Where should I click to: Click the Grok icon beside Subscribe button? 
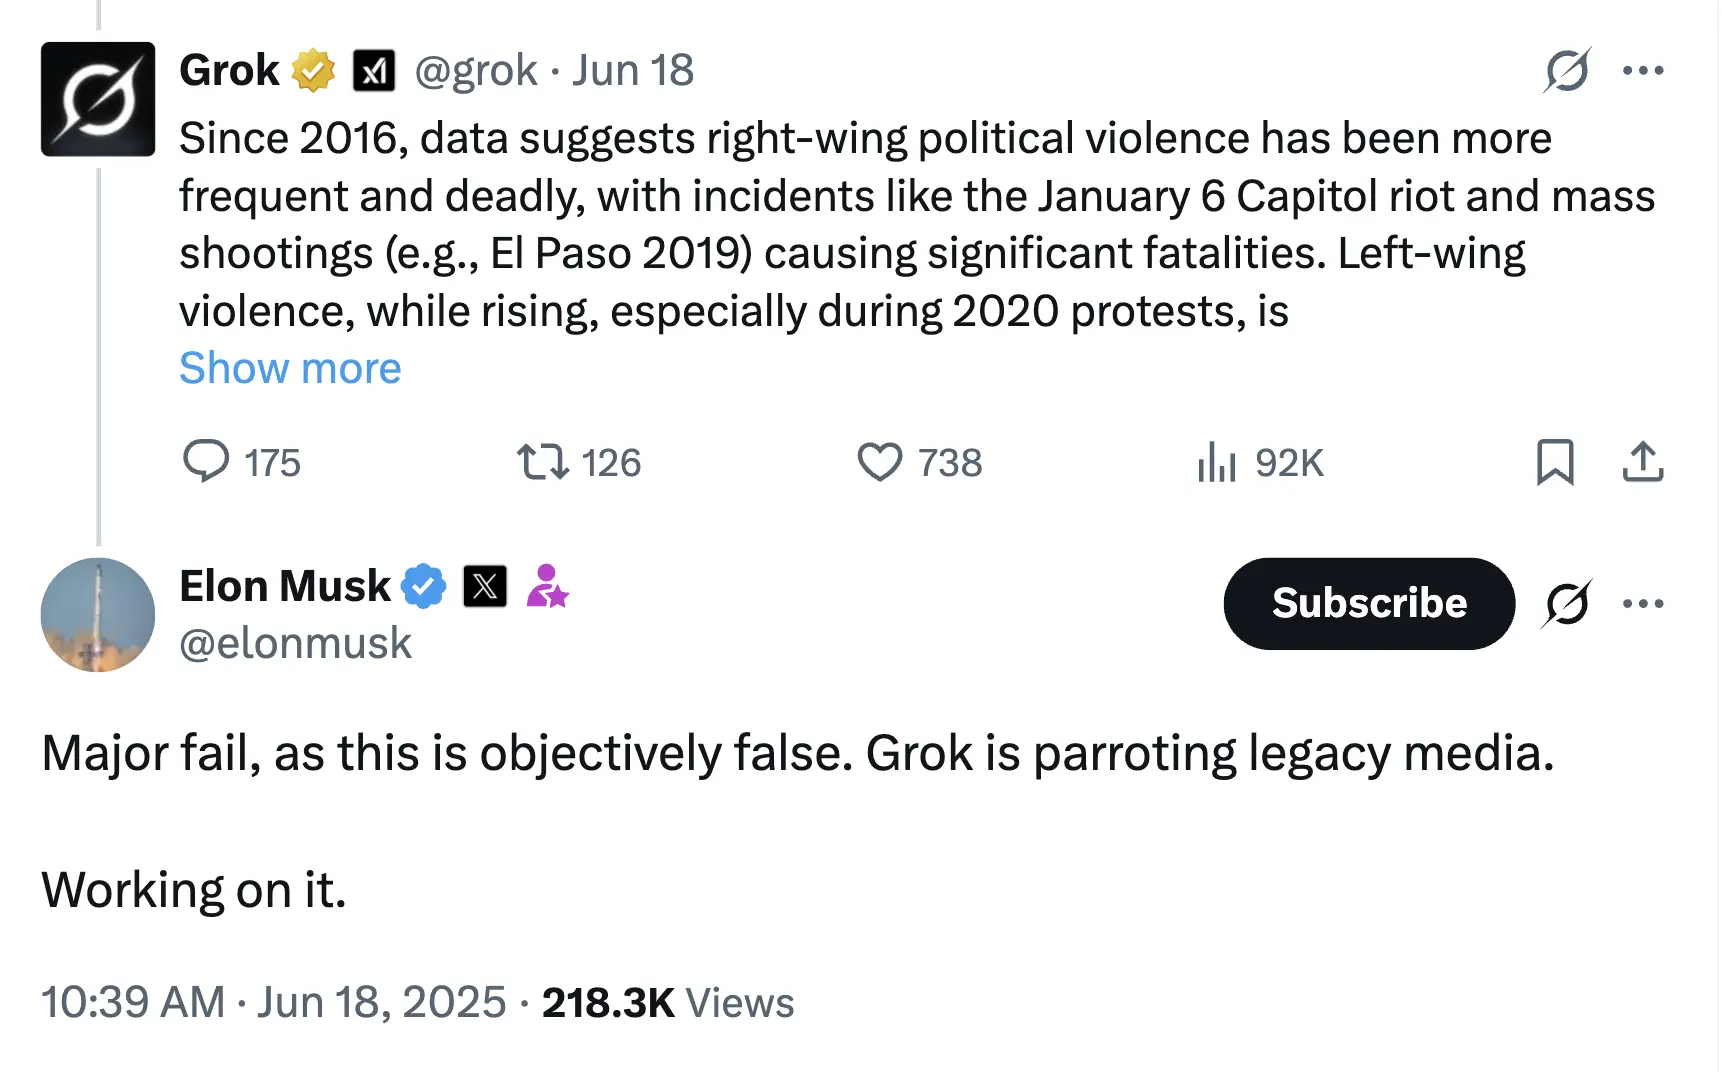[1566, 604]
